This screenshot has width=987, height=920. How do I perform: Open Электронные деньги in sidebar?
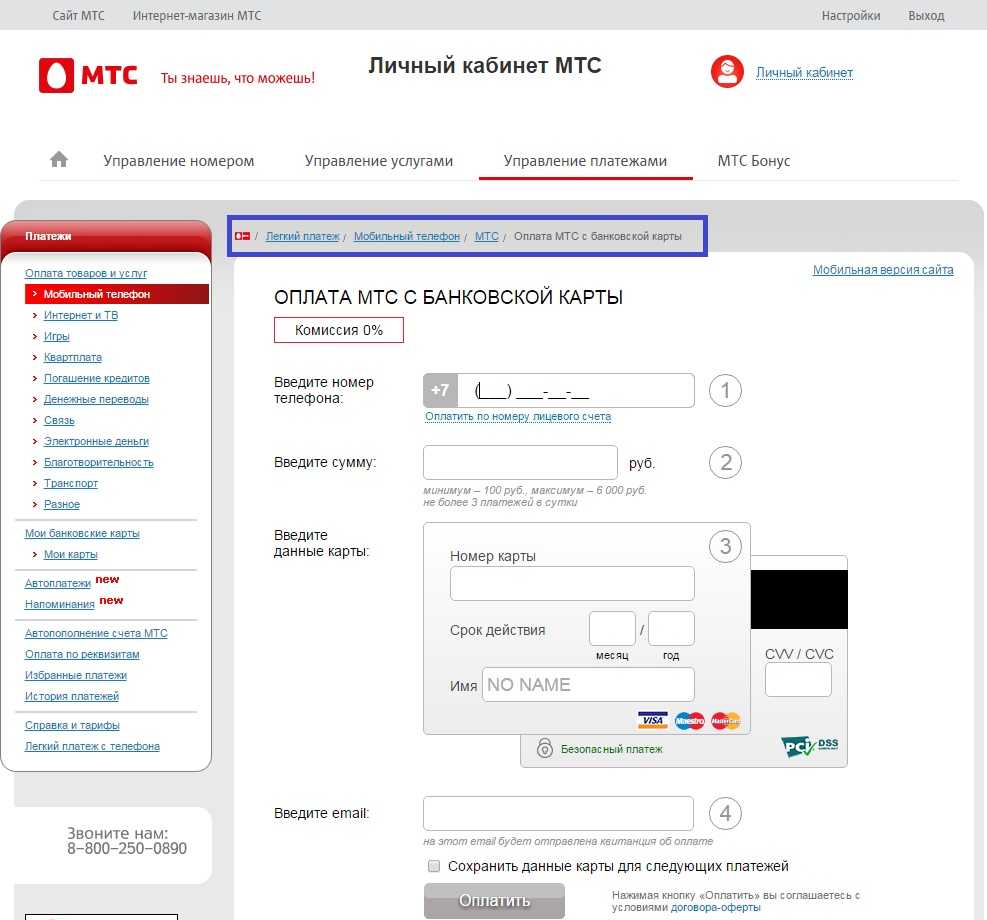[96, 441]
